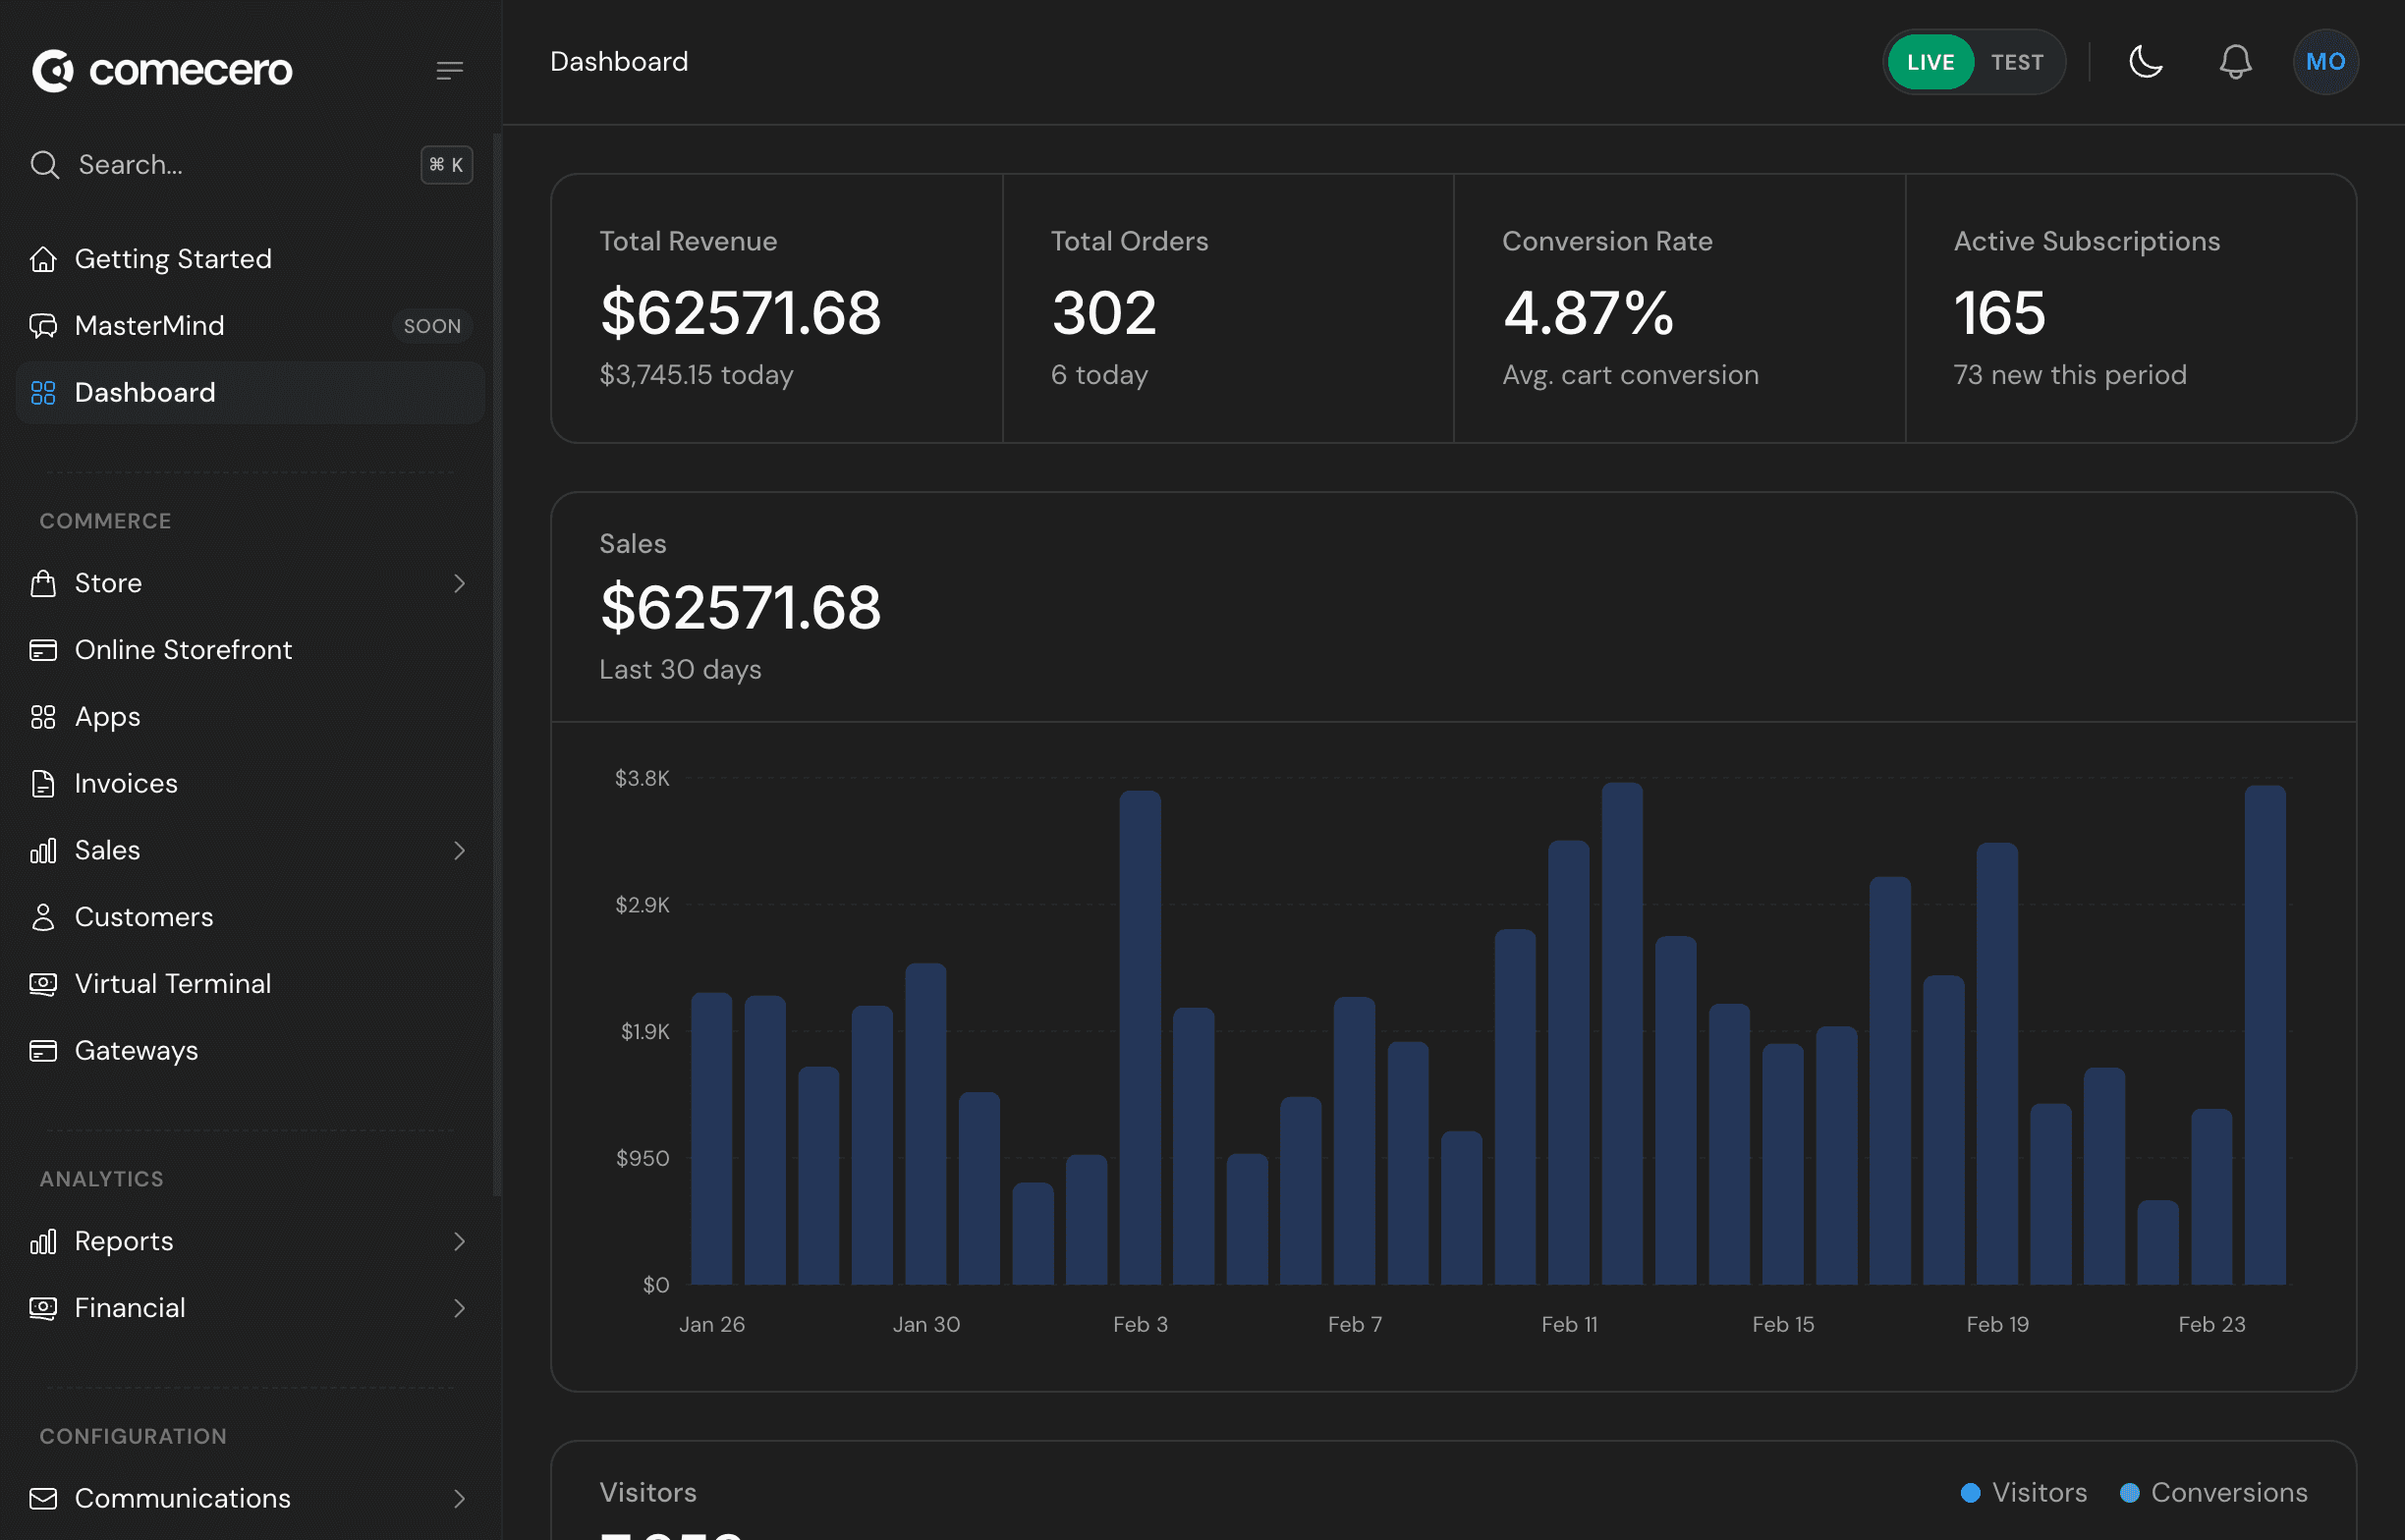Select Getting Started in the sidebar
This screenshot has width=2405, height=1540.
(x=172, y=258)
